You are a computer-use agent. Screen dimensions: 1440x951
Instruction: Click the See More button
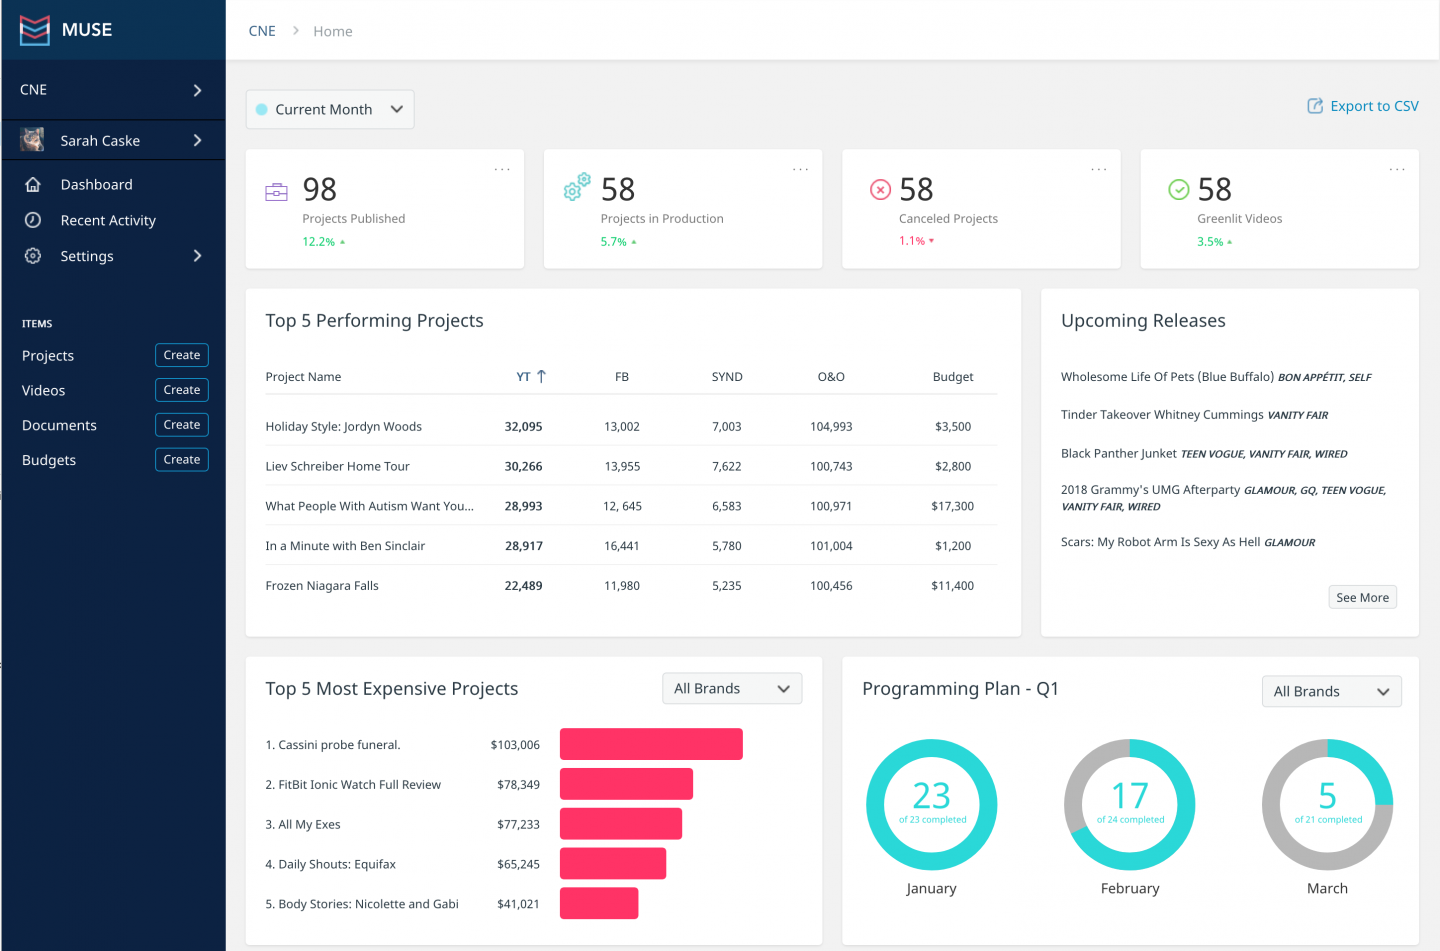coord(1362,597)
